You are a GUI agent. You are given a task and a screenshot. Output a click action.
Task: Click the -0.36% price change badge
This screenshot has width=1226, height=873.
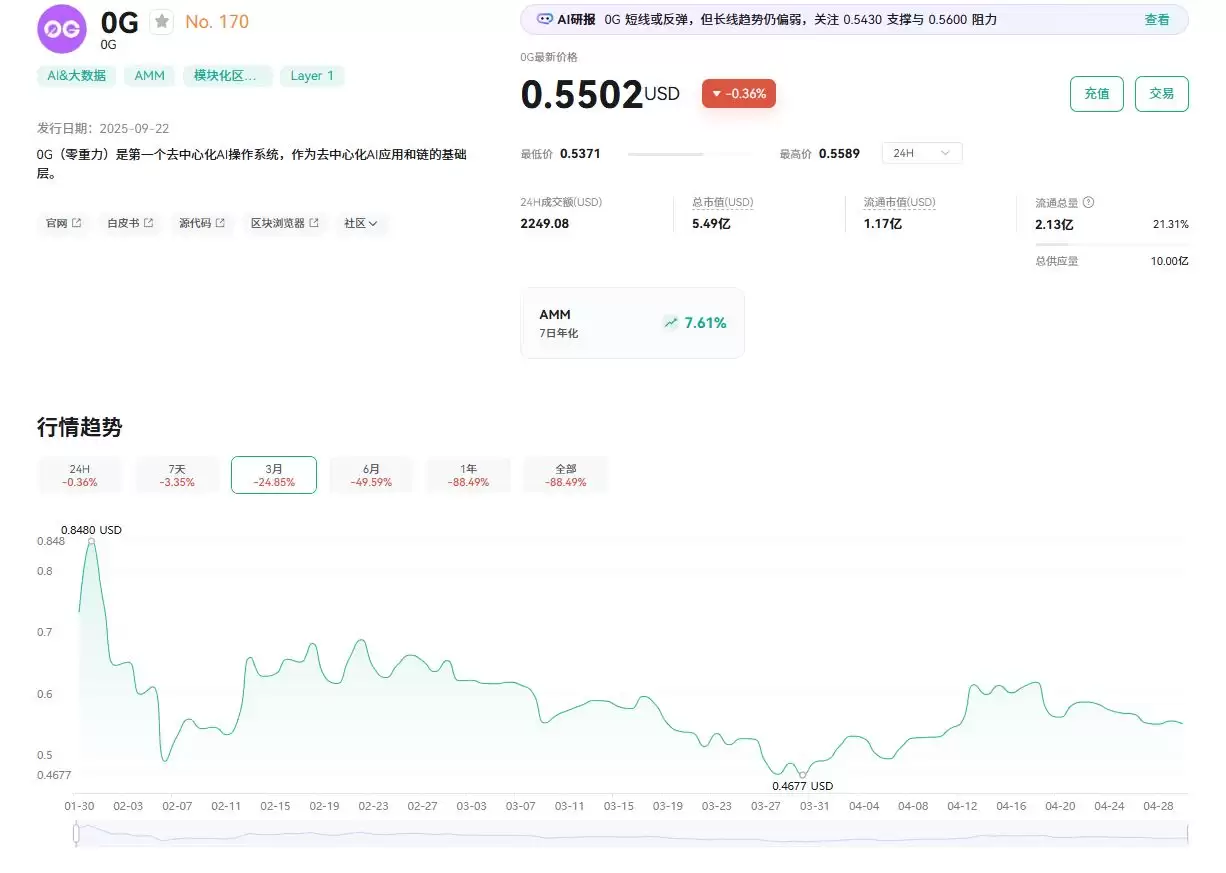[739, 94]
